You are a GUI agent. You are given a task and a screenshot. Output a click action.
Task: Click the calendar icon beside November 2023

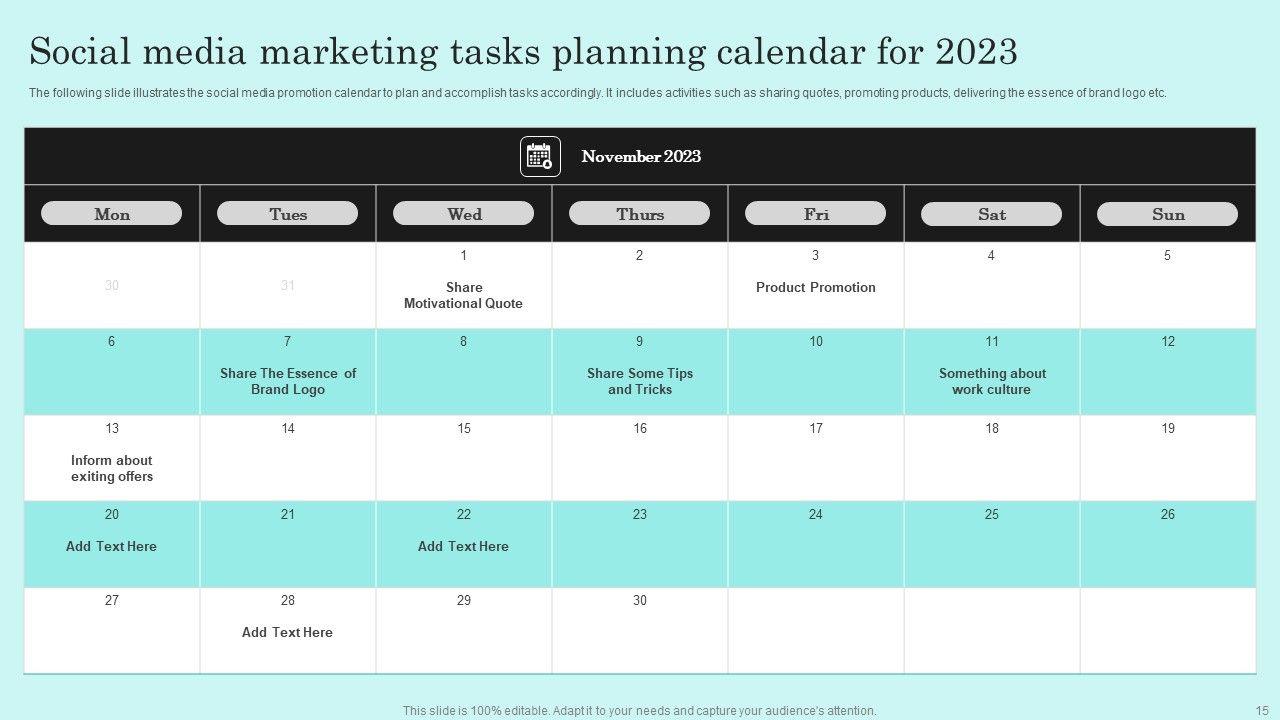point(540,157)
